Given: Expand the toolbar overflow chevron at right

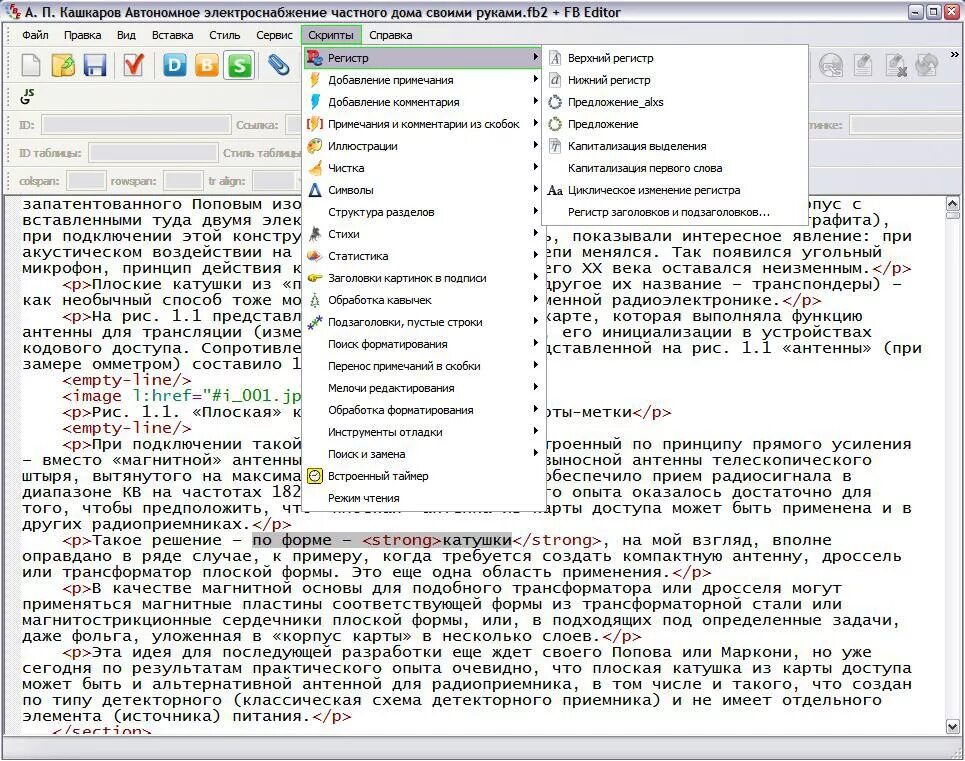Looking at the screenshot, I should [955, 55].
